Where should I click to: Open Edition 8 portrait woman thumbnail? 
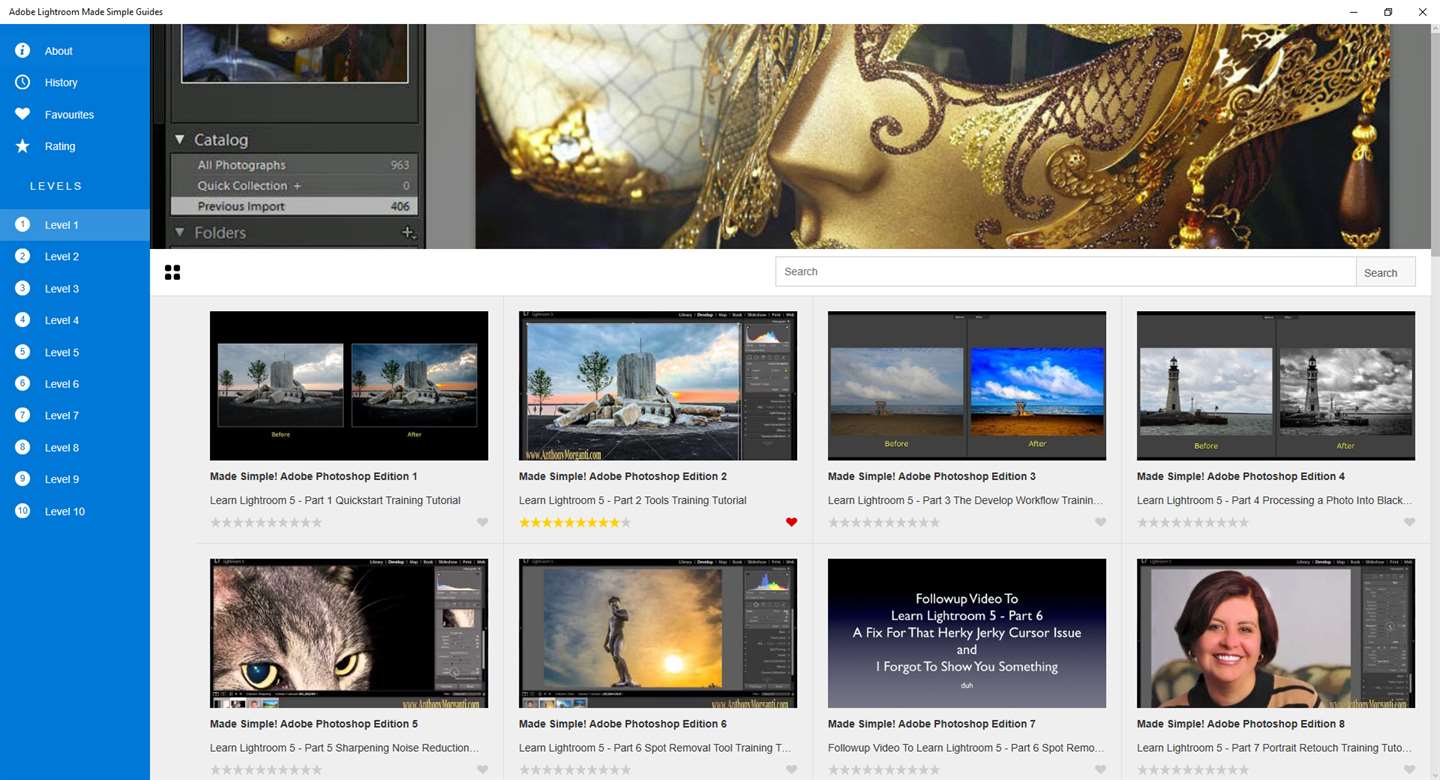[1276, 633]
